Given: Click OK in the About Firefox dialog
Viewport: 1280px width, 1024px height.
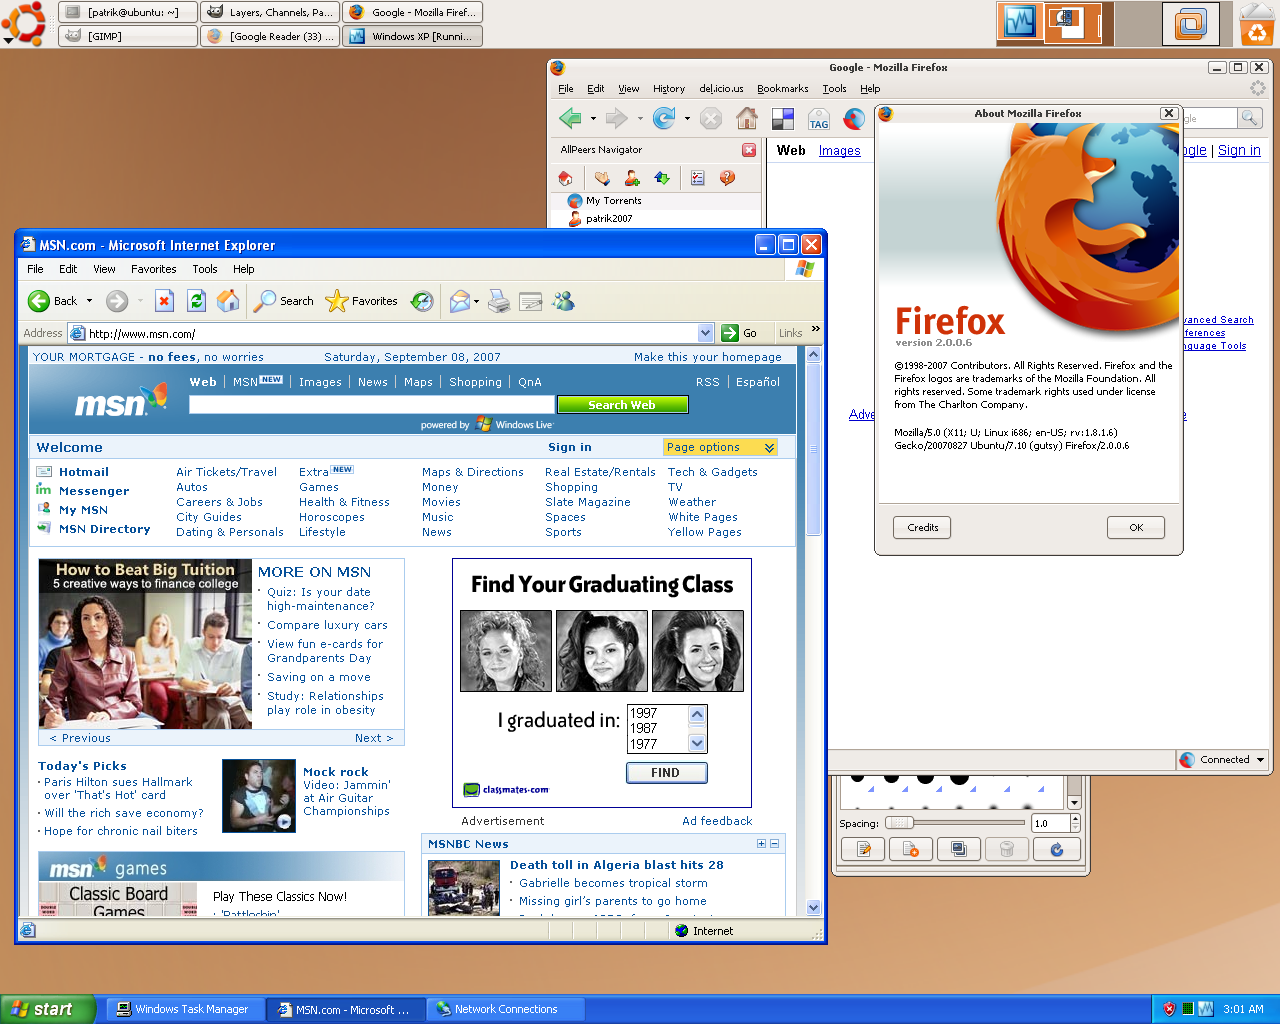Looking at the screenshot, I should coord(1136,527).
